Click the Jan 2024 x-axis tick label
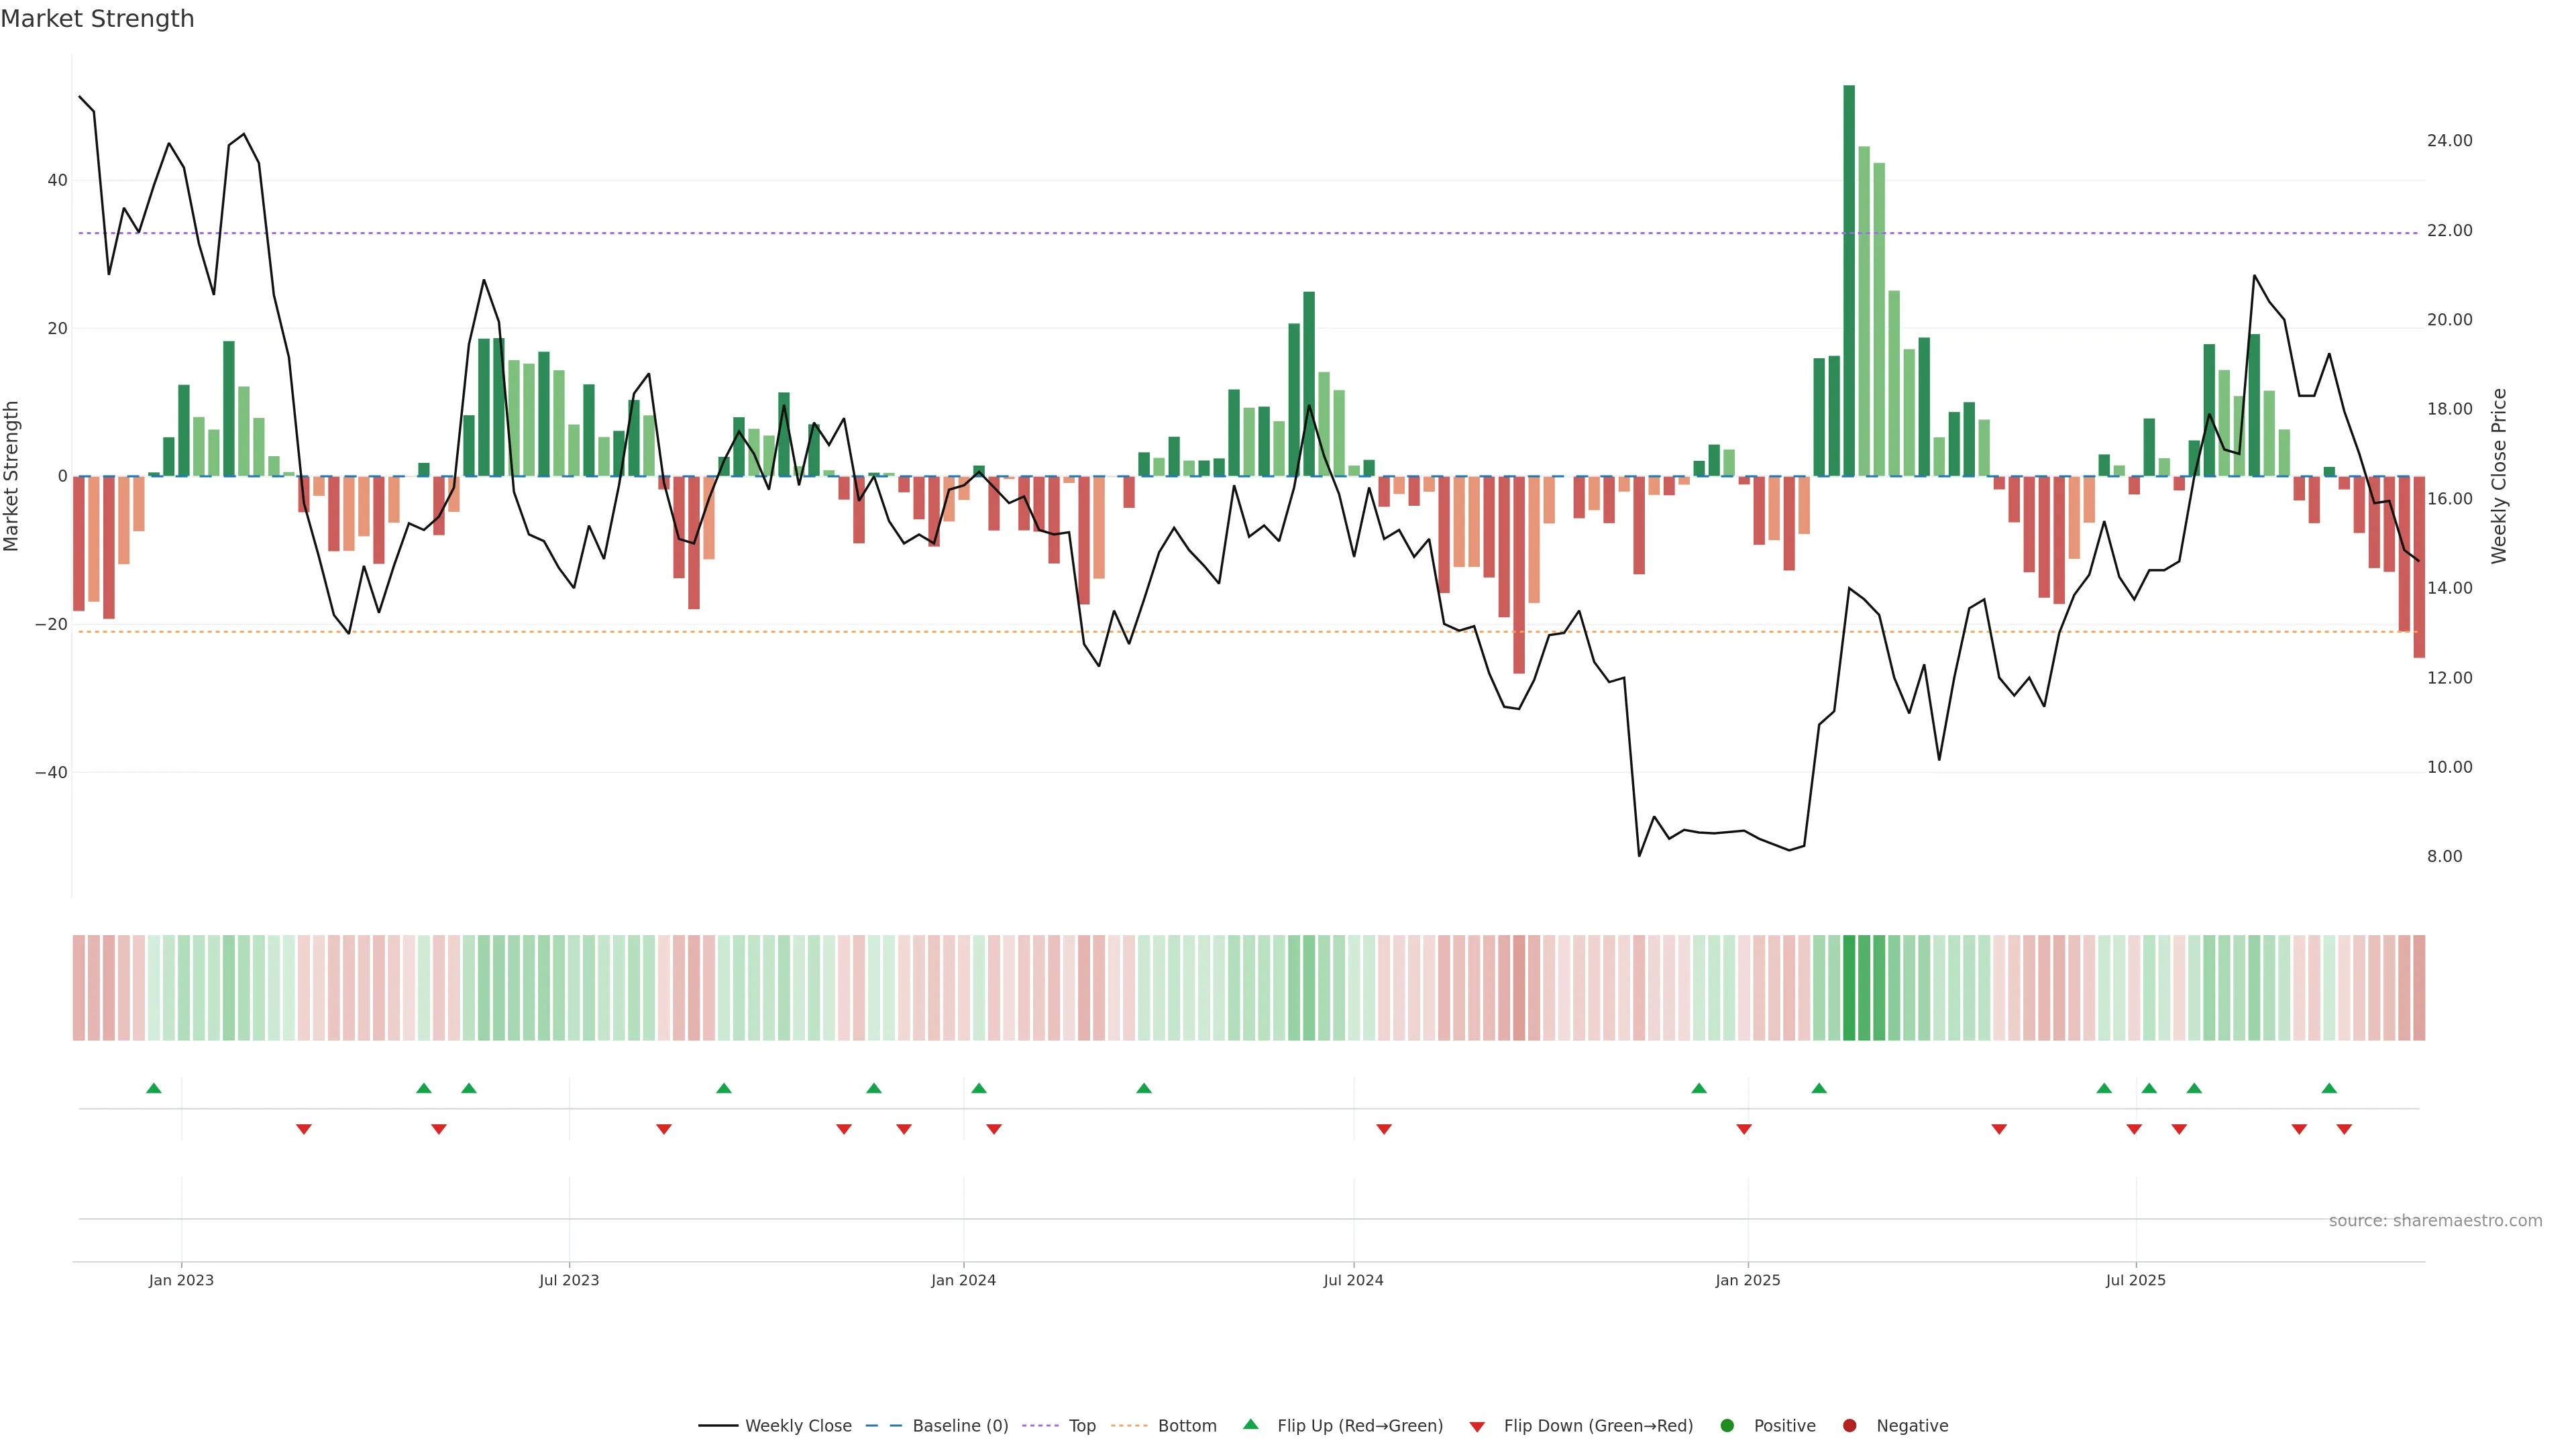 click(963, 1280)
